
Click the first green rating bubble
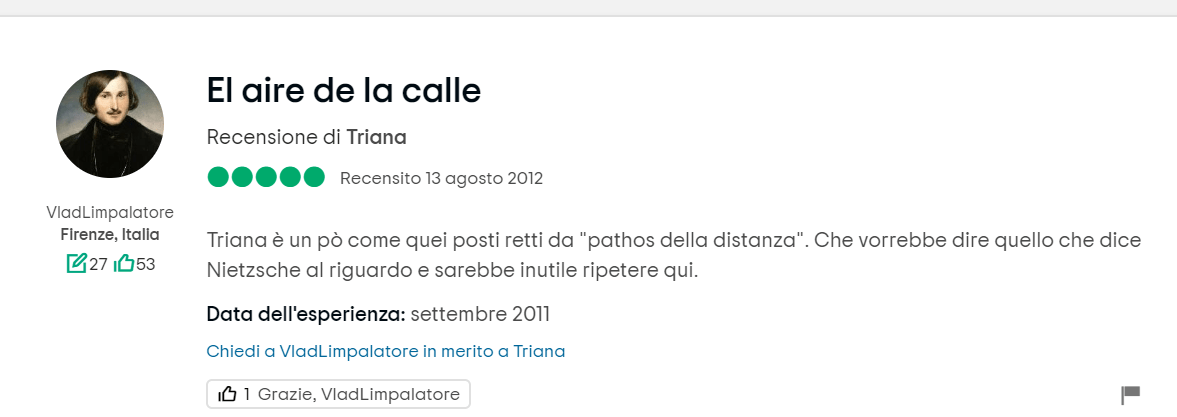click(x=218, y=178)
